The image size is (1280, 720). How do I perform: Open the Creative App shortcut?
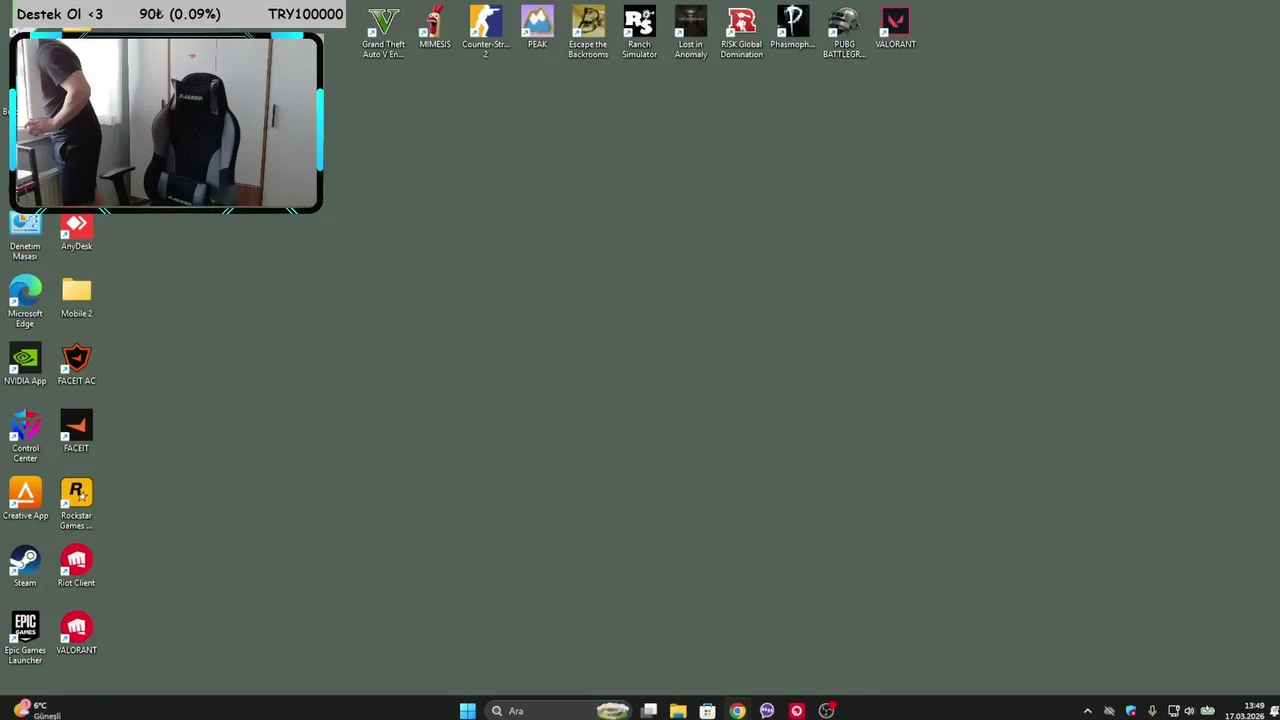[25, 499]
